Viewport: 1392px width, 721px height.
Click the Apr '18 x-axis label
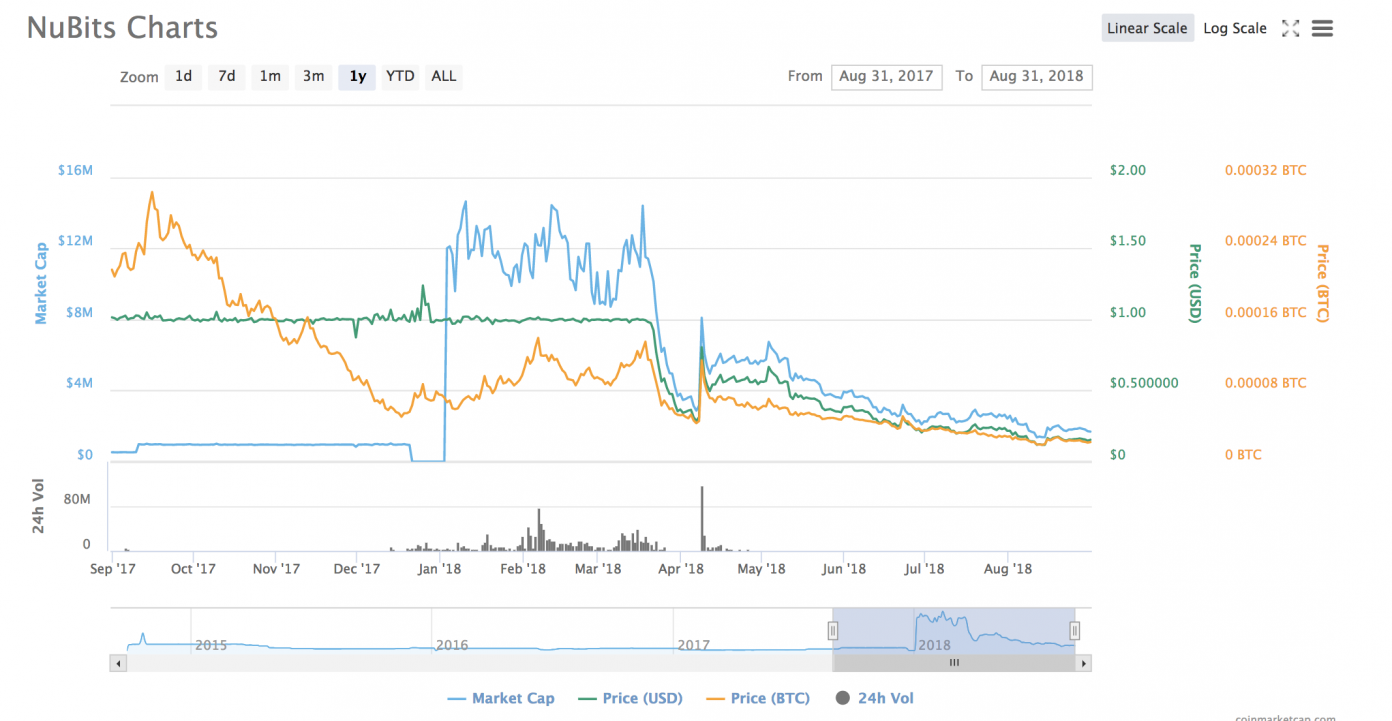(x=682, y=569)
